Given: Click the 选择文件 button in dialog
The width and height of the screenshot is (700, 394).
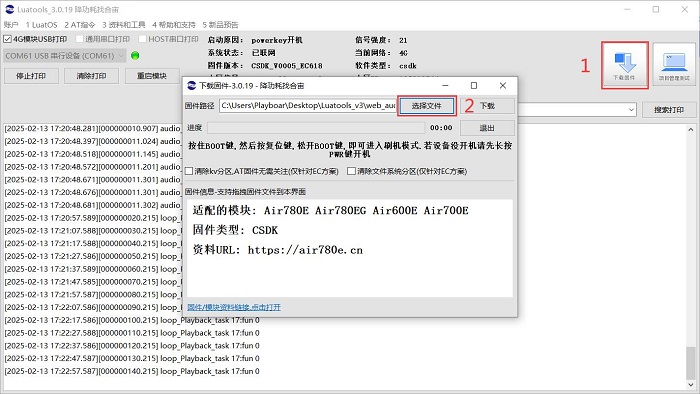Looking at the screenshot, I should pyautogui.click(x=427, y=106).
